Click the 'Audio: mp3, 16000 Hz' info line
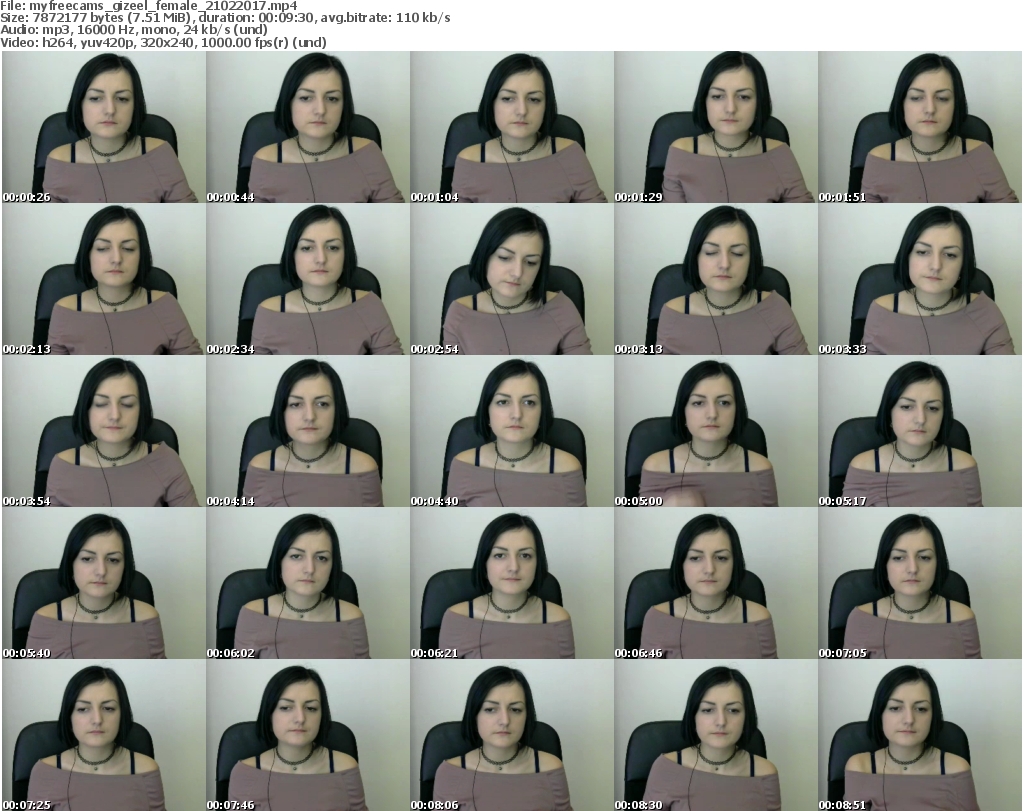The image size is (1024, 811). click(134, 30)
